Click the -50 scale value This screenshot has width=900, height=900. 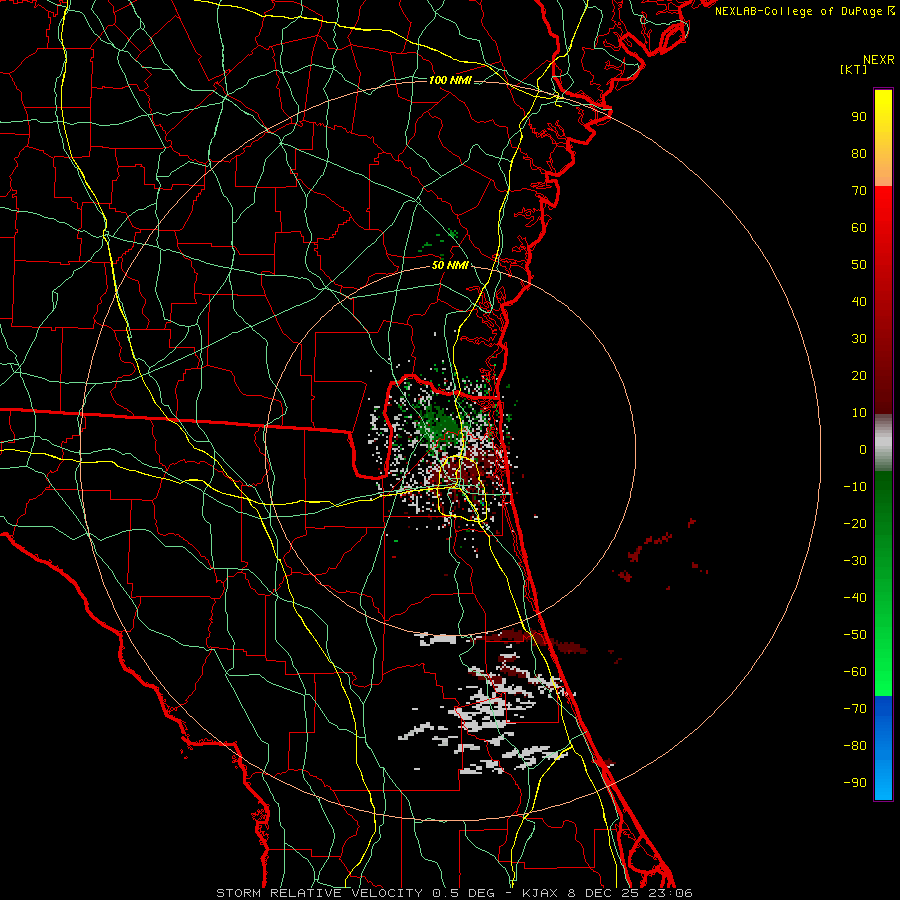pos(855,635)
